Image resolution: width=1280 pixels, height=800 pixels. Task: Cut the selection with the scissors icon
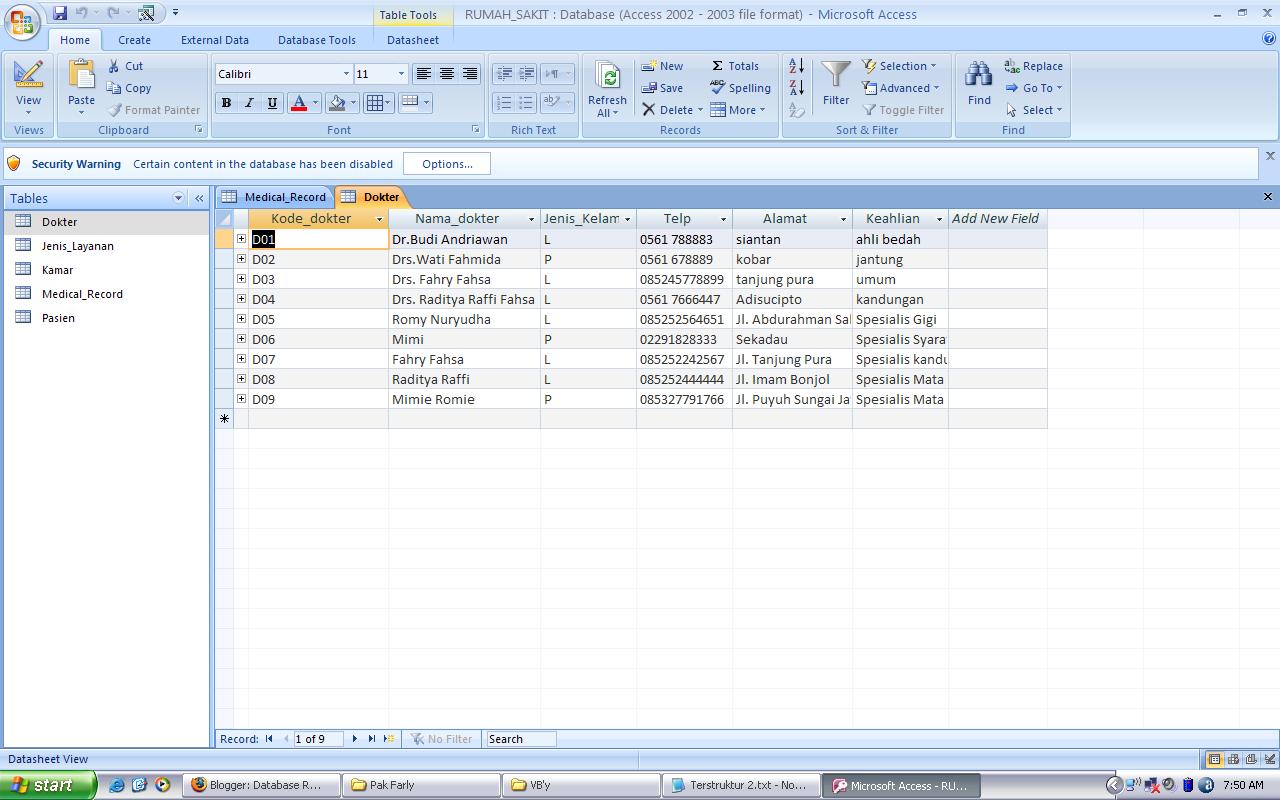(x=126, y=66)
